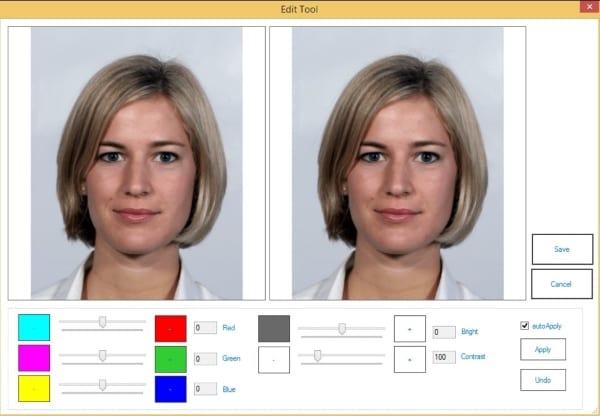Click the Apply button

[x=543, y=349]
